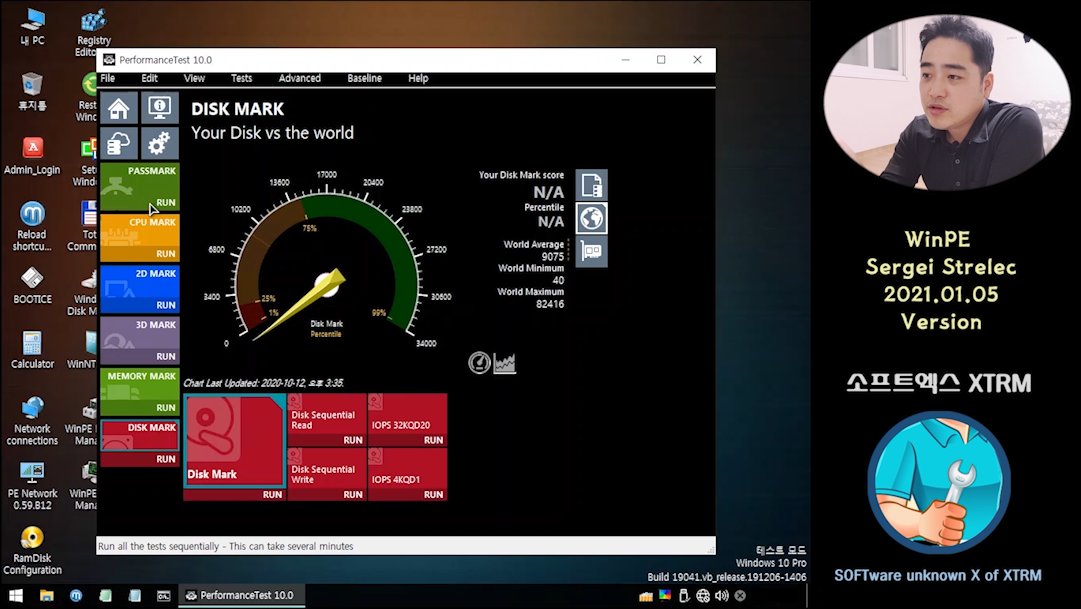Click the save results document icon
This screenshot has height=609, width=1081.
592,186
